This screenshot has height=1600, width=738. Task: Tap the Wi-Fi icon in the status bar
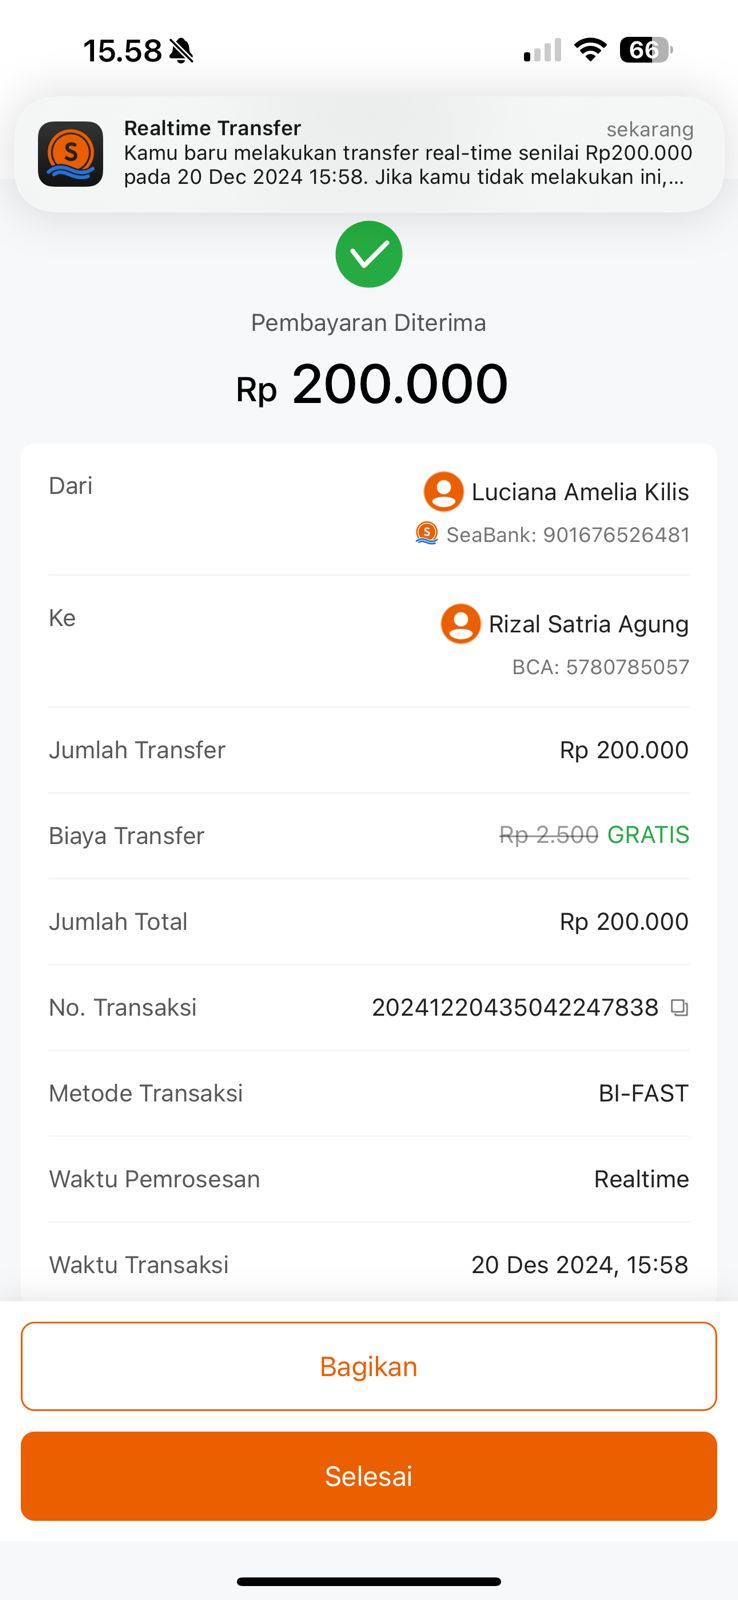coord(590,50)
